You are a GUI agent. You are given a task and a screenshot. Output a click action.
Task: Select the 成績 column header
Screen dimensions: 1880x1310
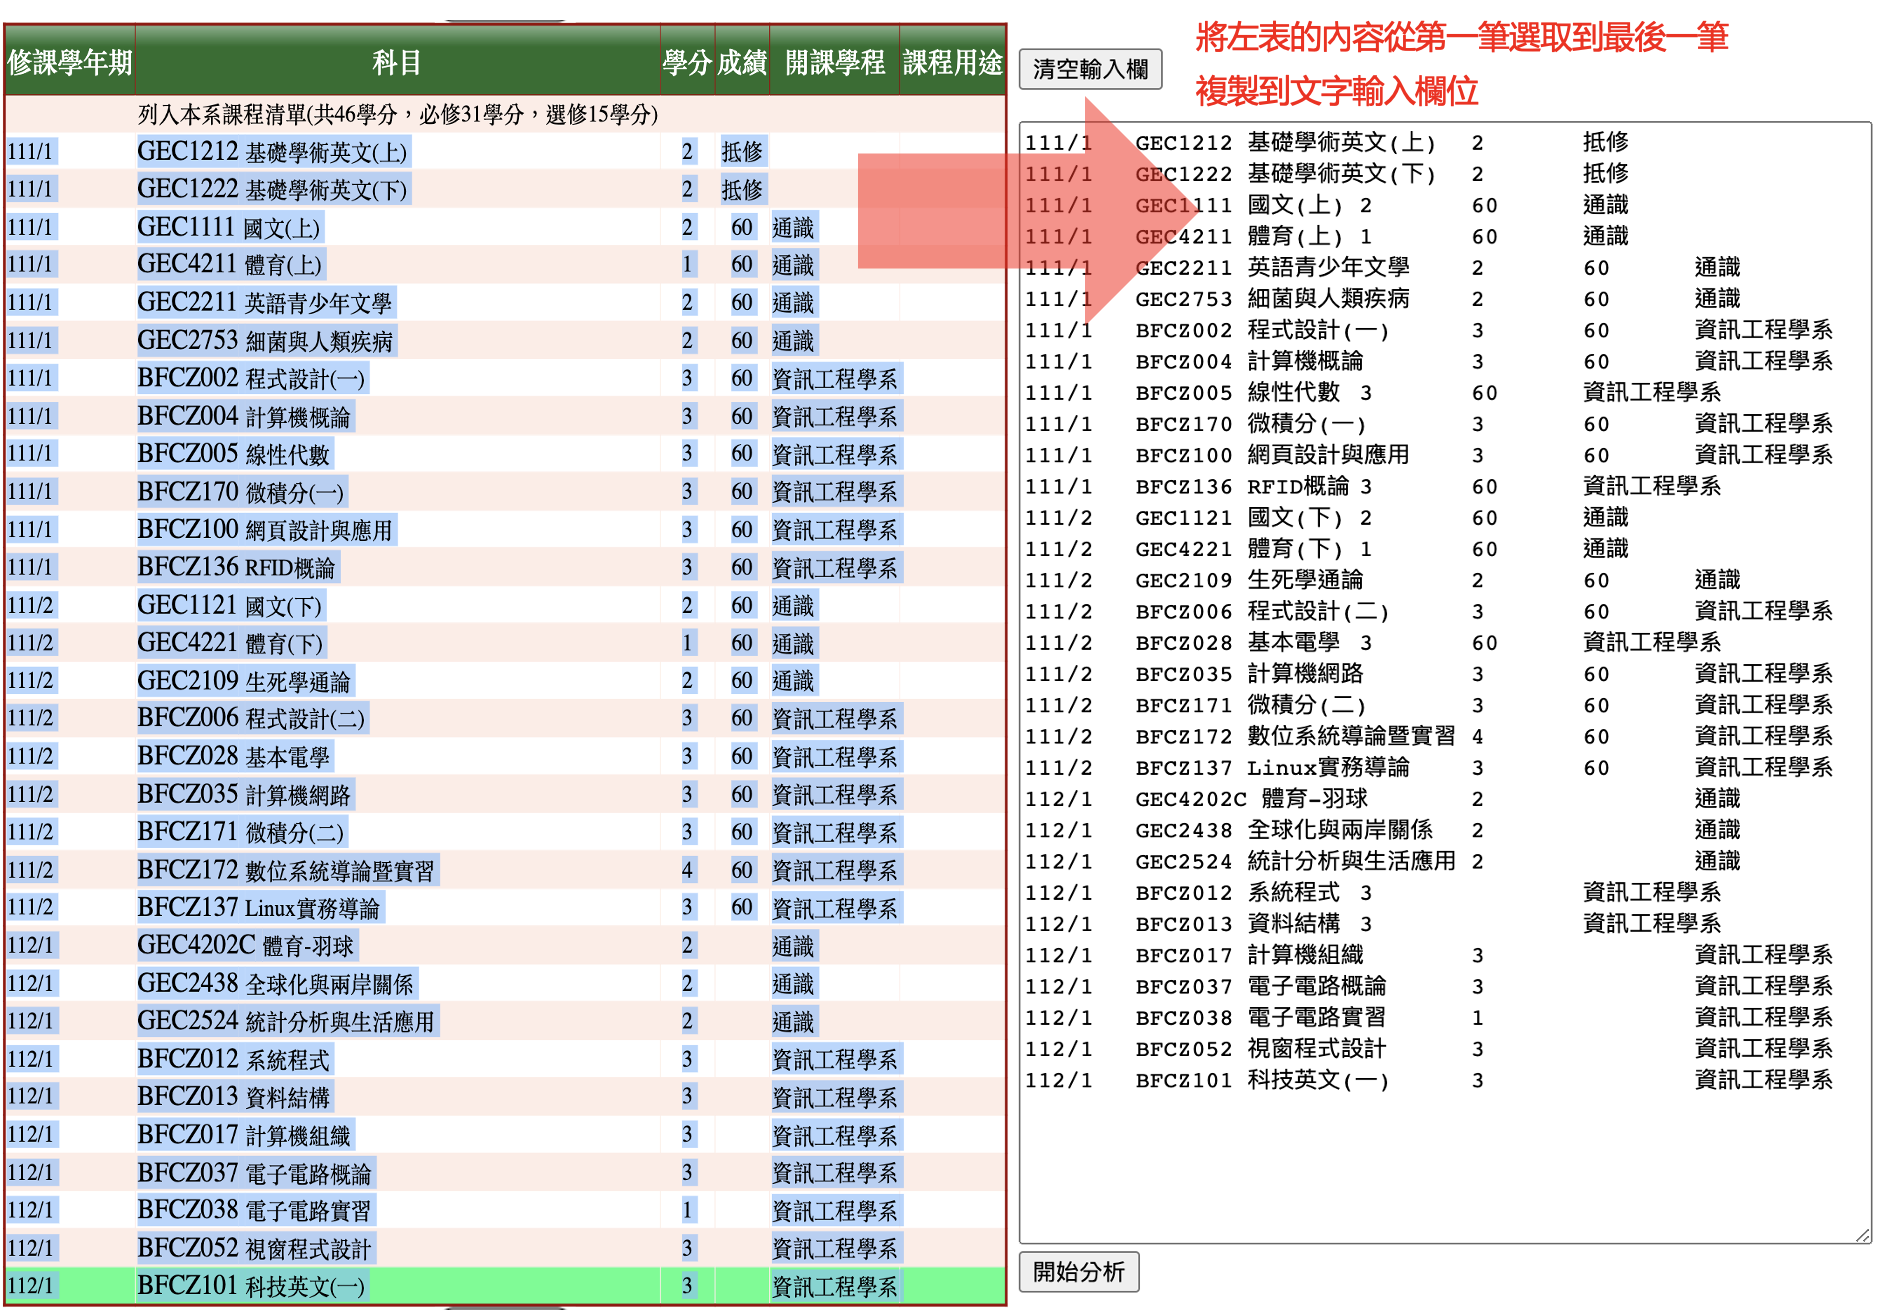click(742, 63)
